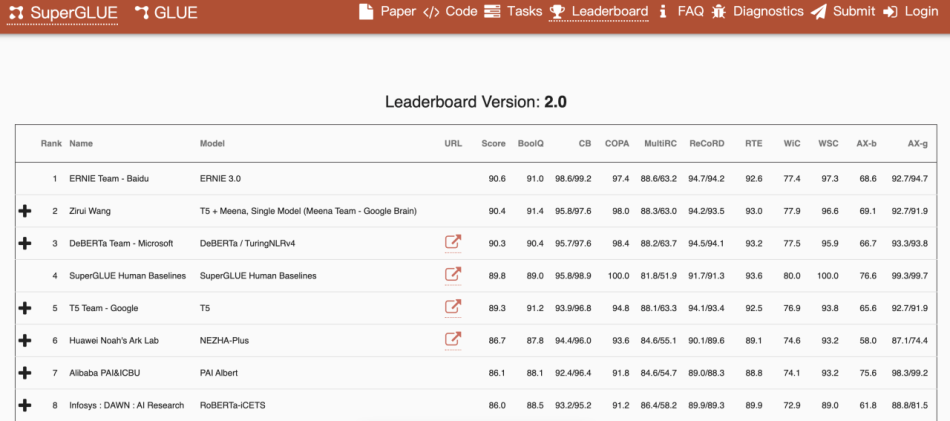Expand the DeBERTa Team - Microsoft row
This screenshot has width=950, height=421.
[x=25, y=243]
